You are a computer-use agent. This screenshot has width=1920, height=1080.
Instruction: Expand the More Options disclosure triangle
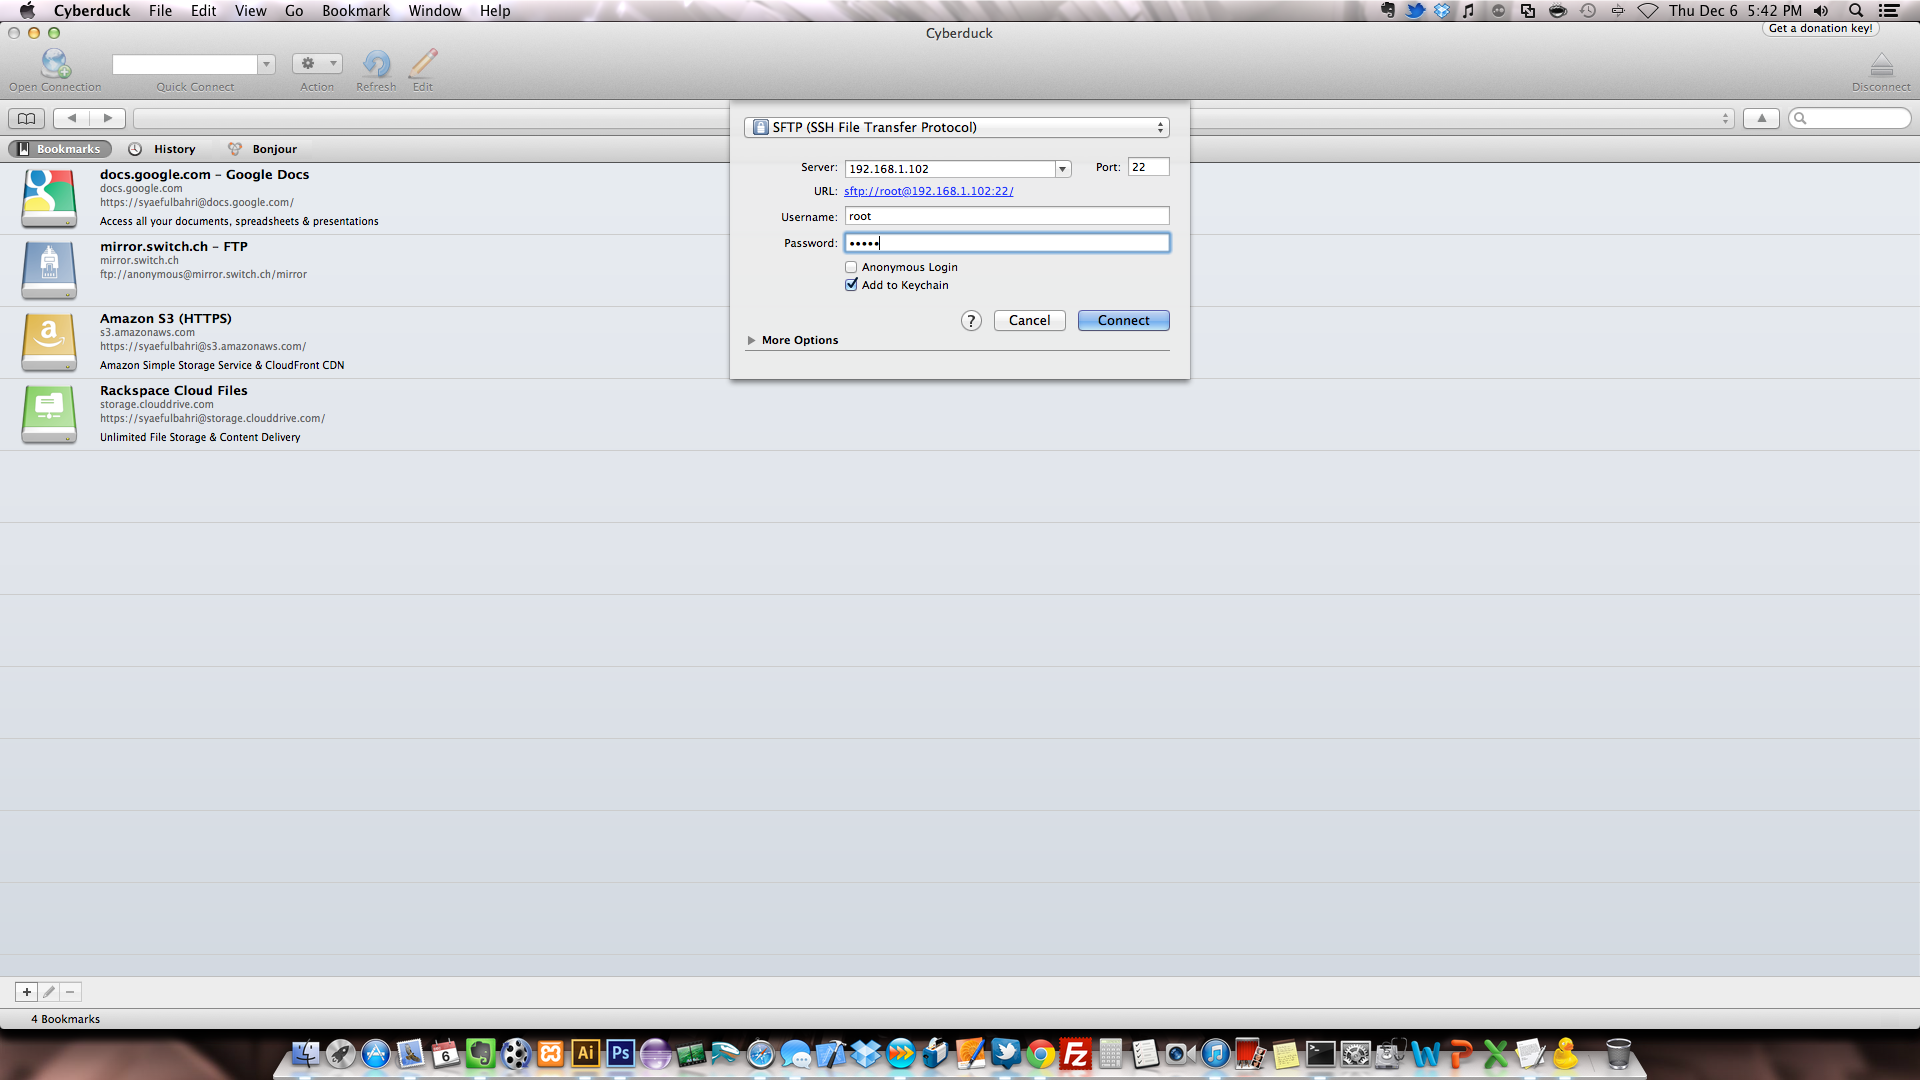coord(751,340)
